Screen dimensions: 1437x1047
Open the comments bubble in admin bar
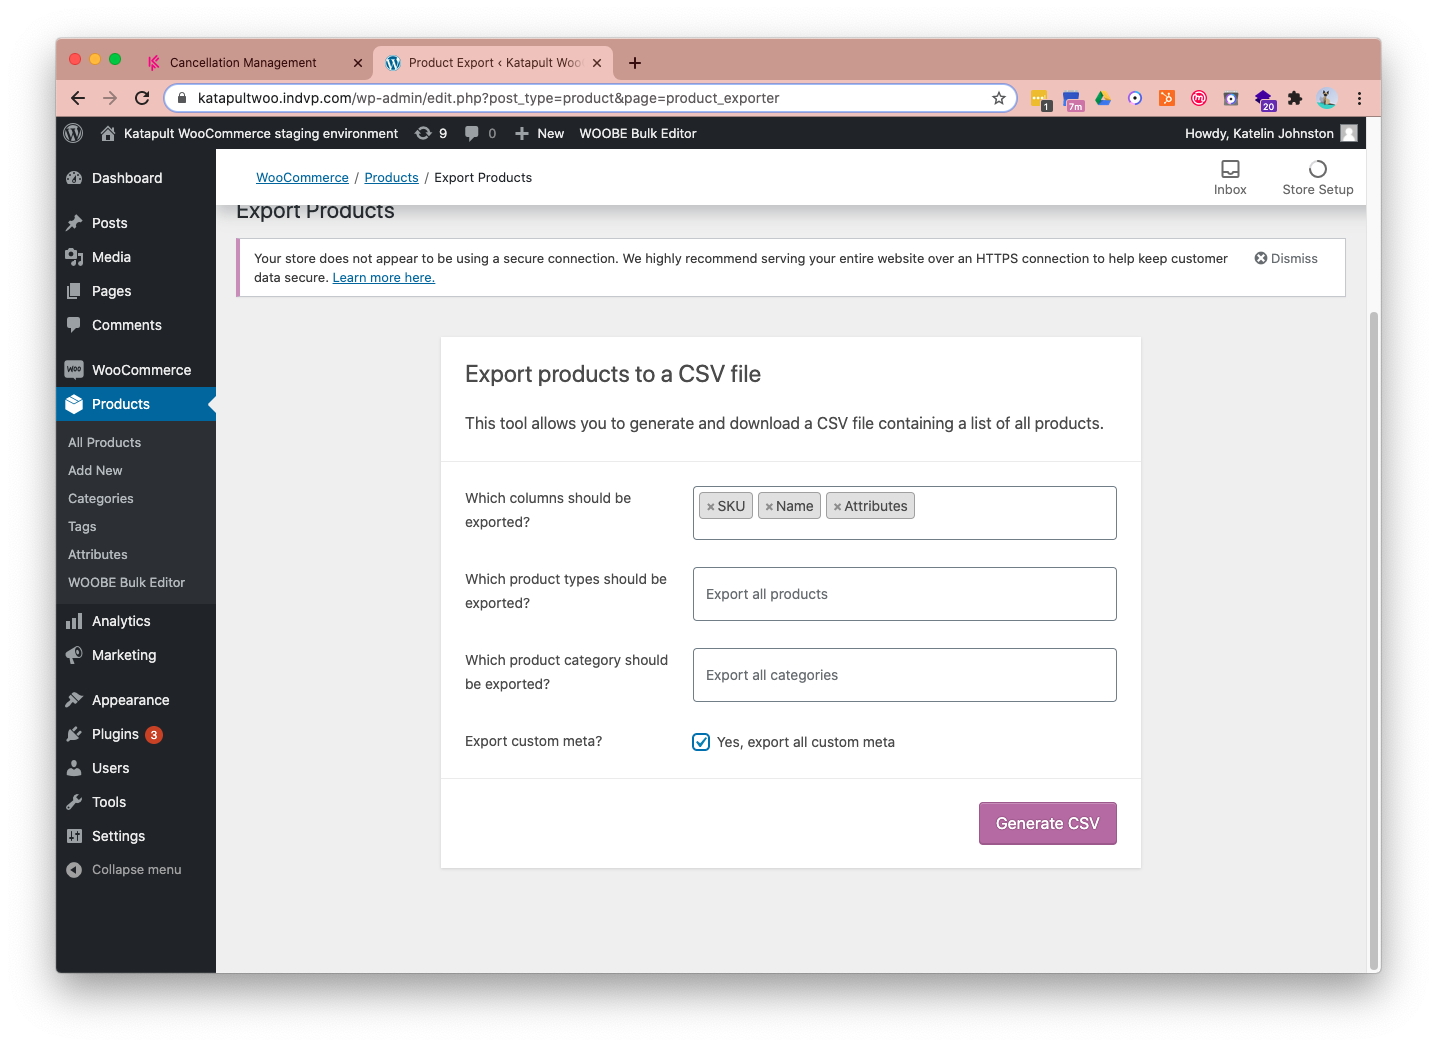(472, 133)
